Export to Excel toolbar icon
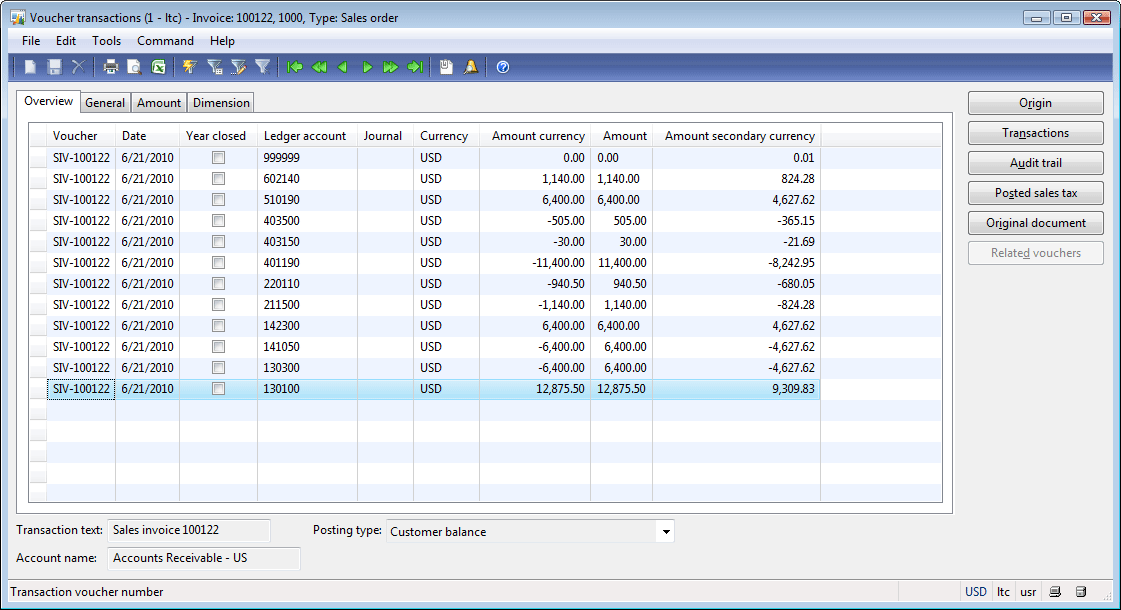 [158, 67]
